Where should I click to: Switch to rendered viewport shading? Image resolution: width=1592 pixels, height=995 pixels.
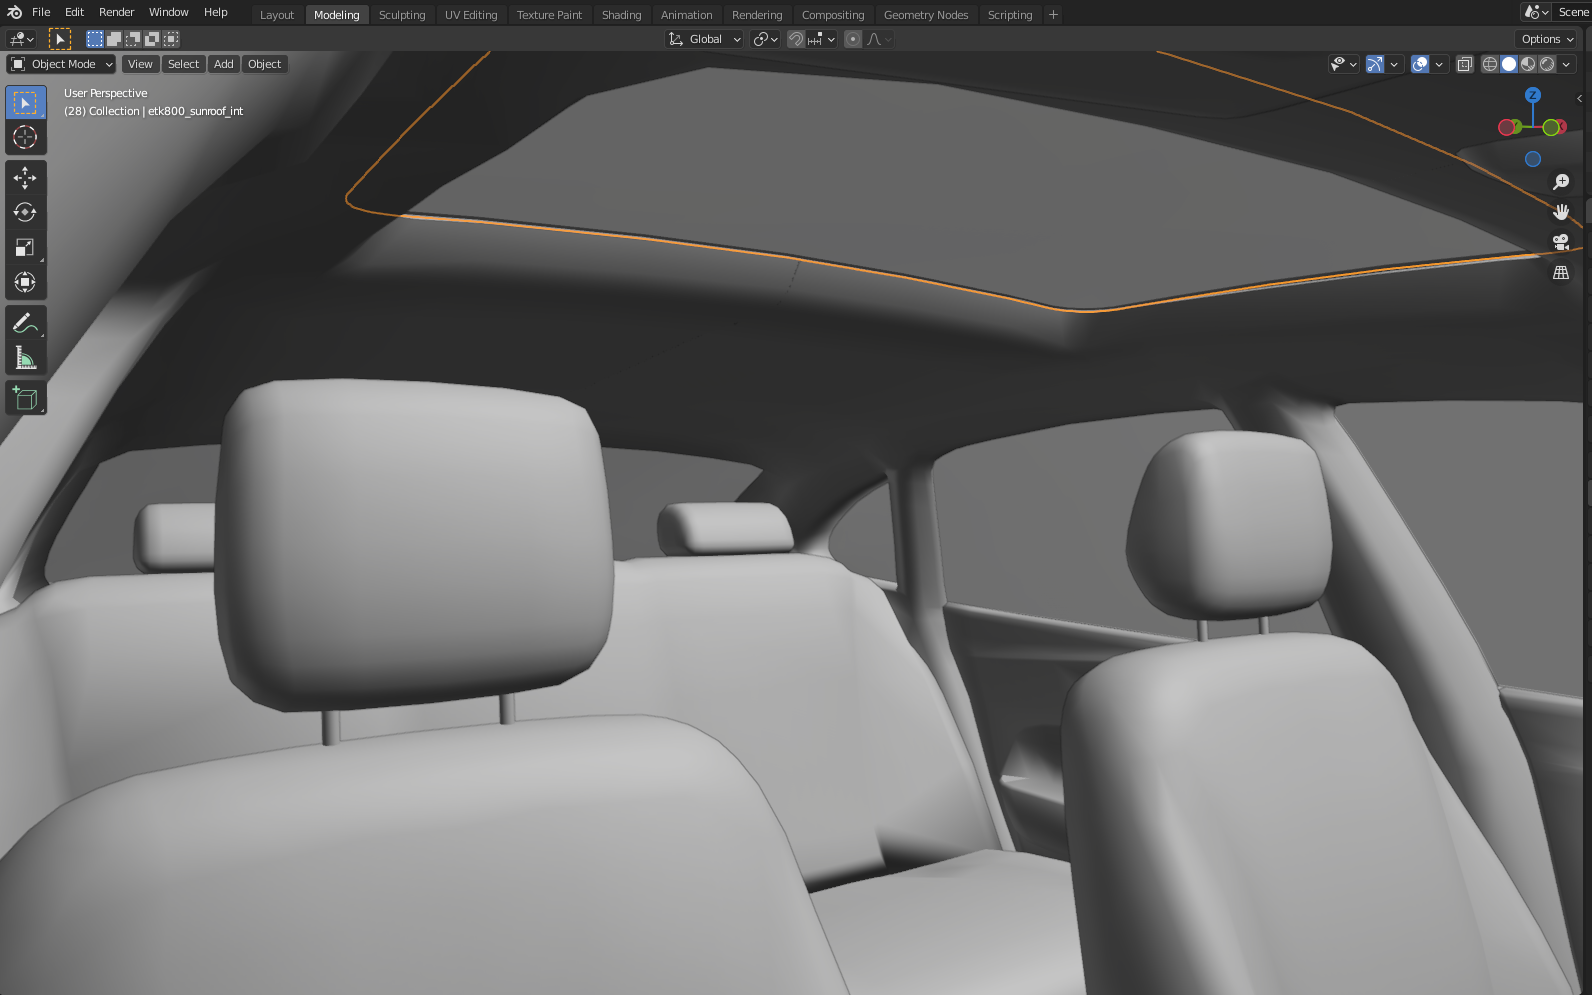click(x=1547, y=64)
